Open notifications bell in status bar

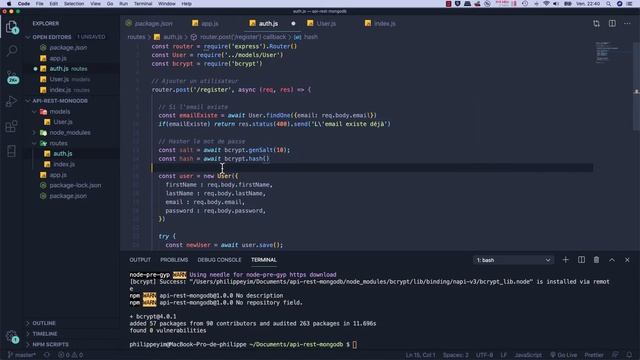click(x=629, y=355)
